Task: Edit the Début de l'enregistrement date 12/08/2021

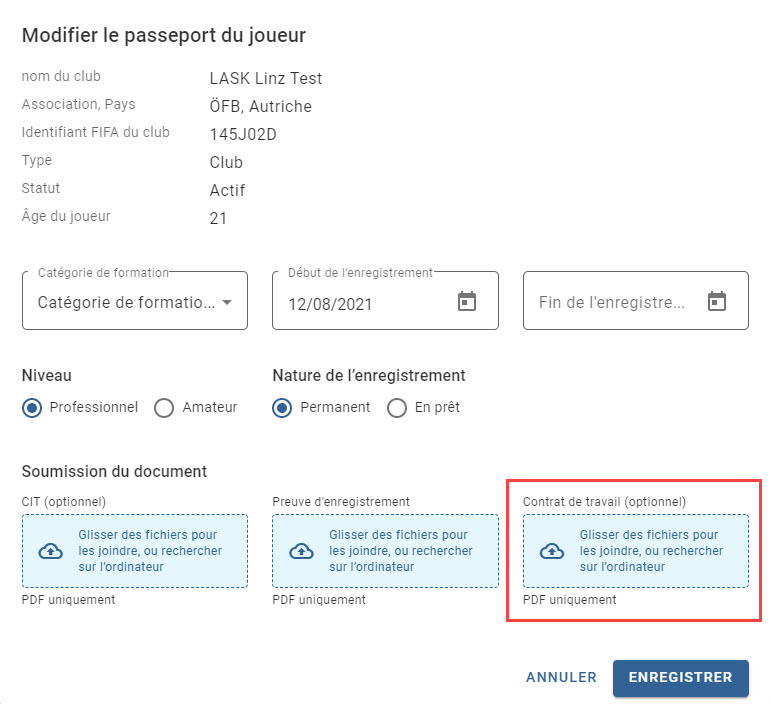Action: tap(330, 304)
